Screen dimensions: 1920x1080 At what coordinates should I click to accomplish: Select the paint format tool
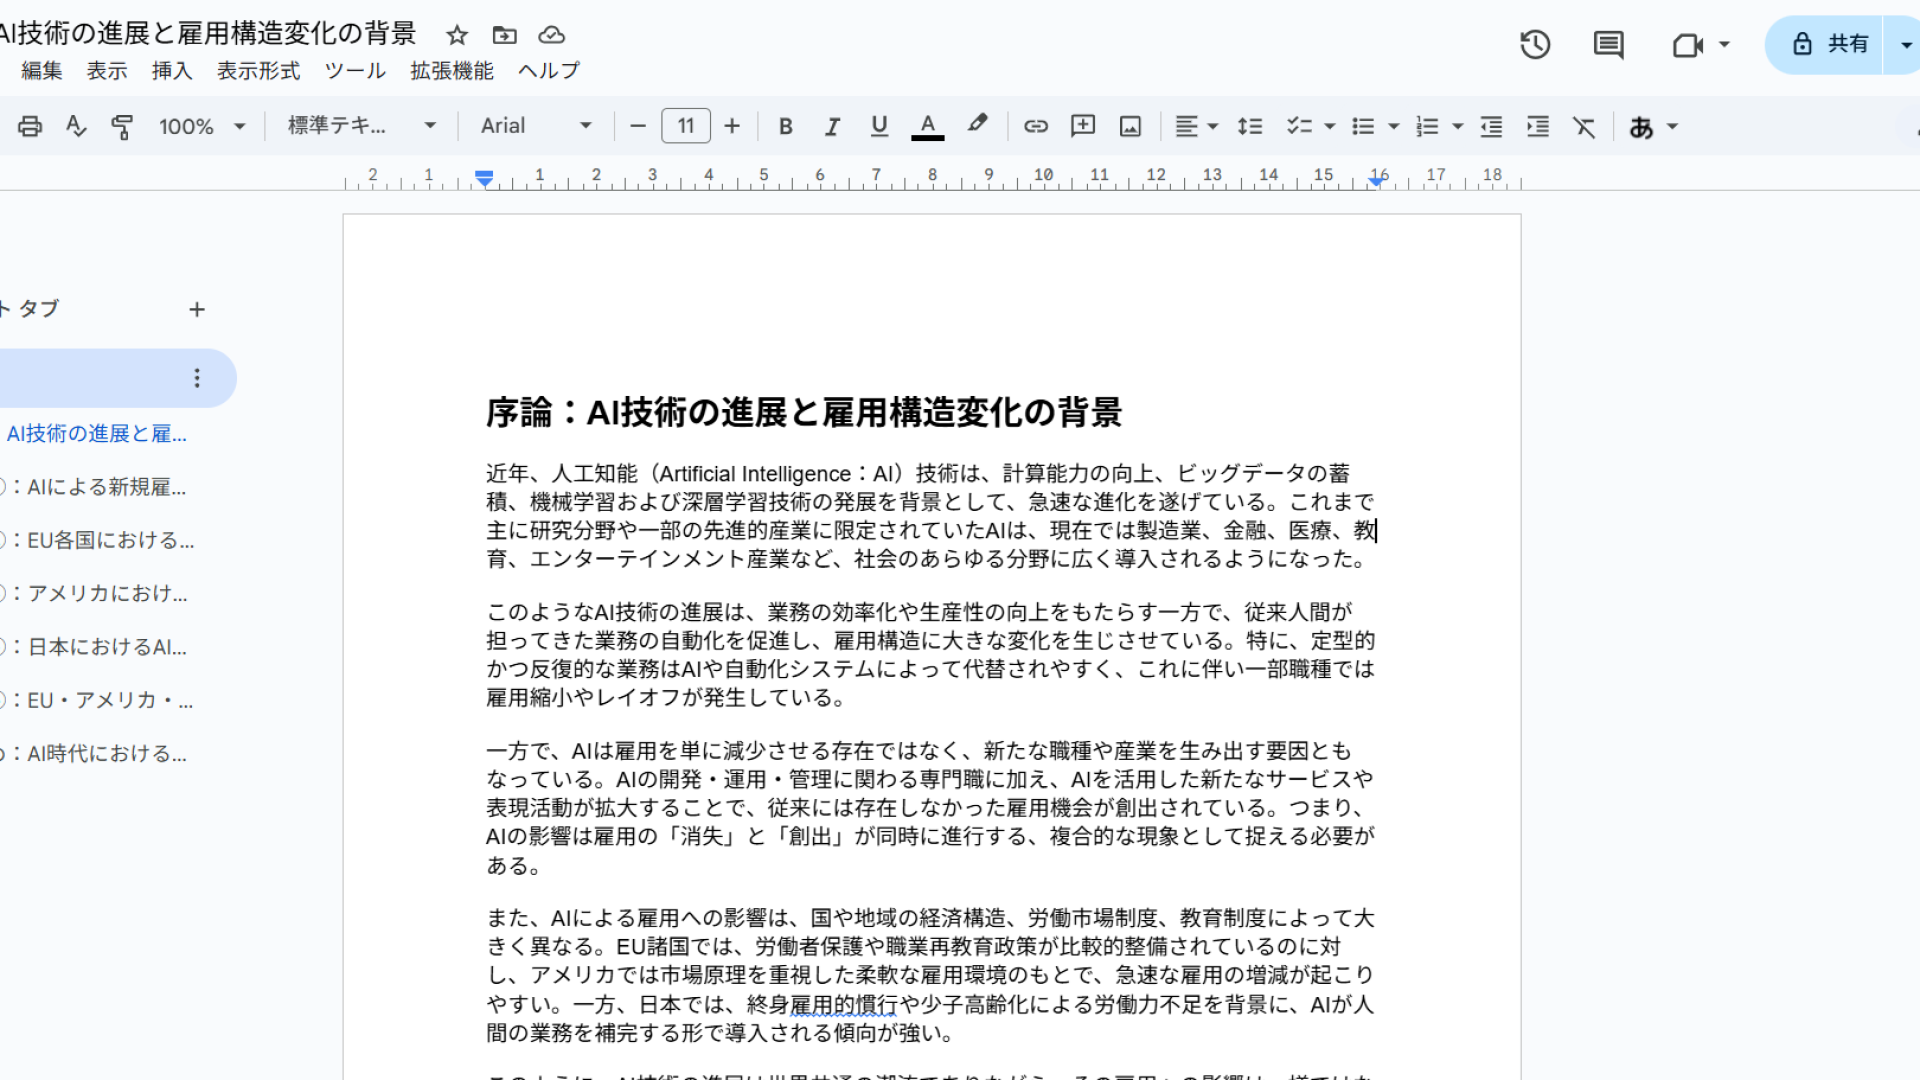122,126
